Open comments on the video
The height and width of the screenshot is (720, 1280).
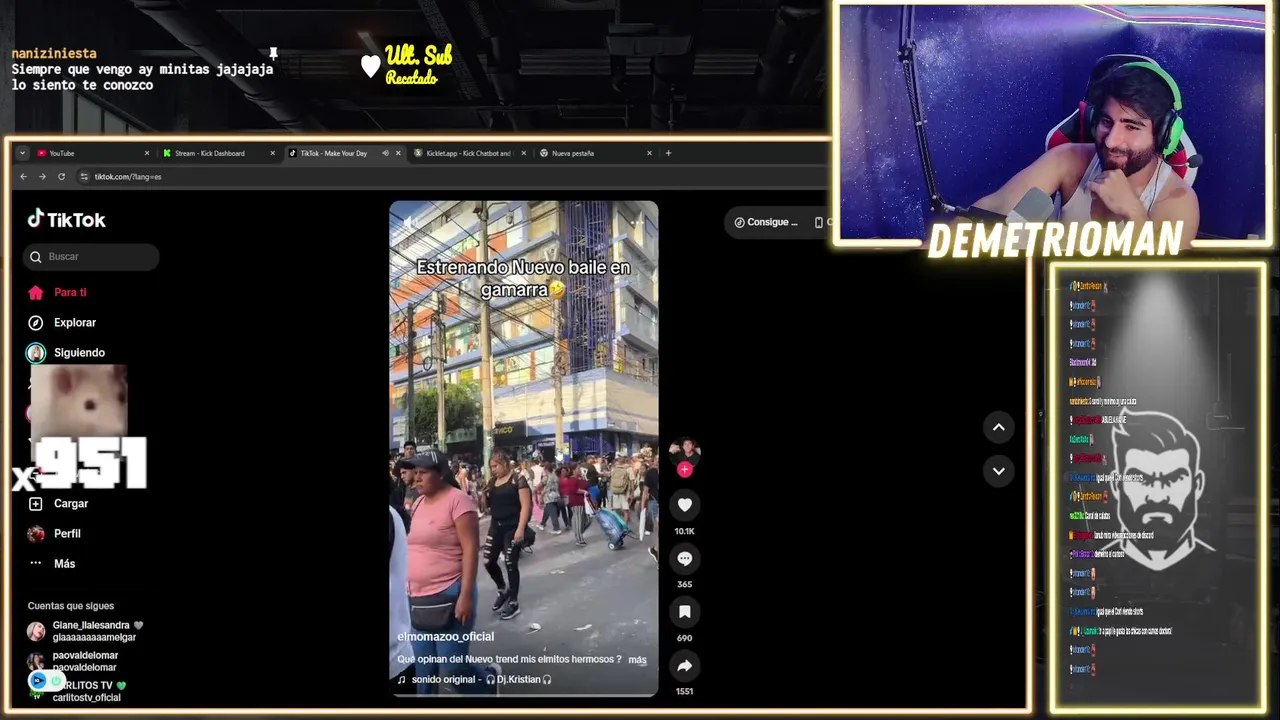[x=684, y=558]
